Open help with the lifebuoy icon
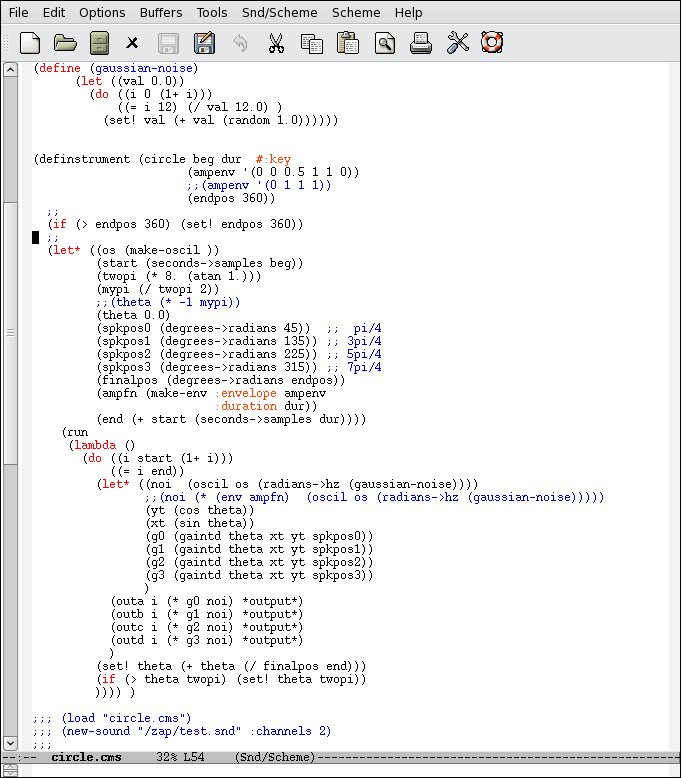Image resolution: width=681 pixels, height=778 pixels. [491, 43]
